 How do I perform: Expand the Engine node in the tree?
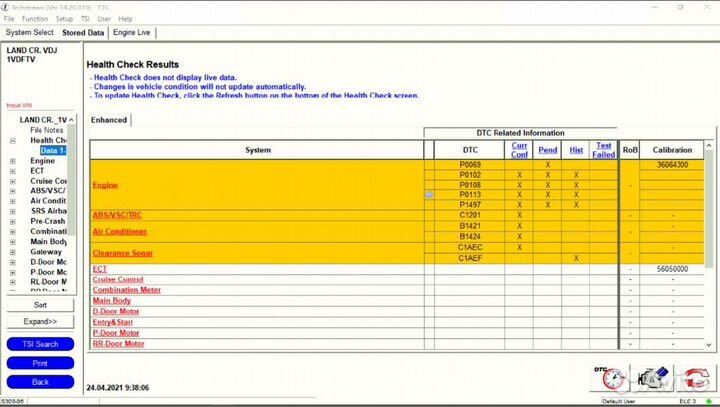click(13, 161)
